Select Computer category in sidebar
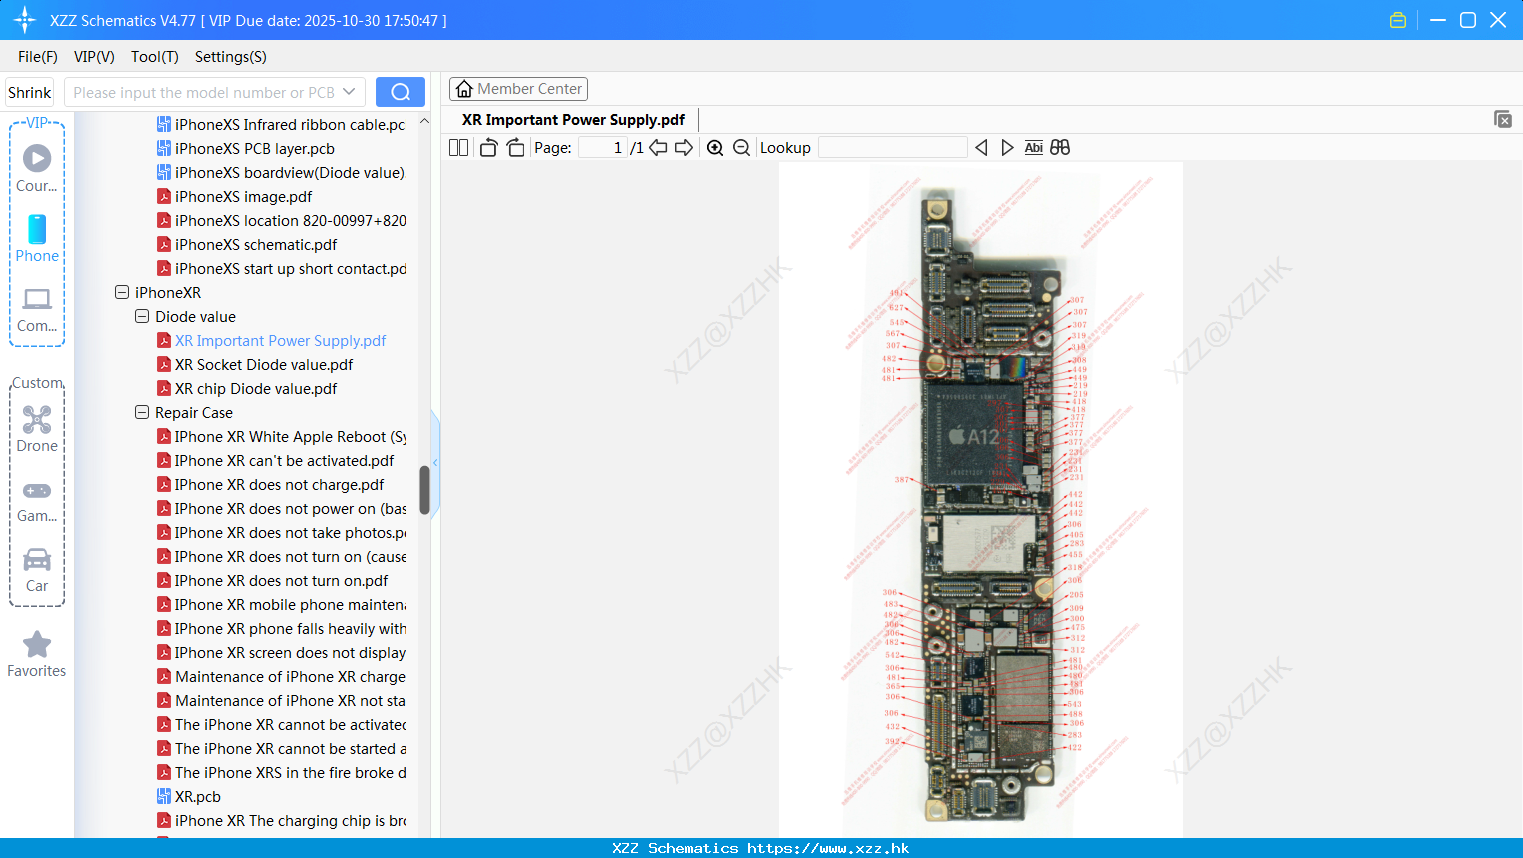The image size is (1523, 858). (x=37, y=309)
